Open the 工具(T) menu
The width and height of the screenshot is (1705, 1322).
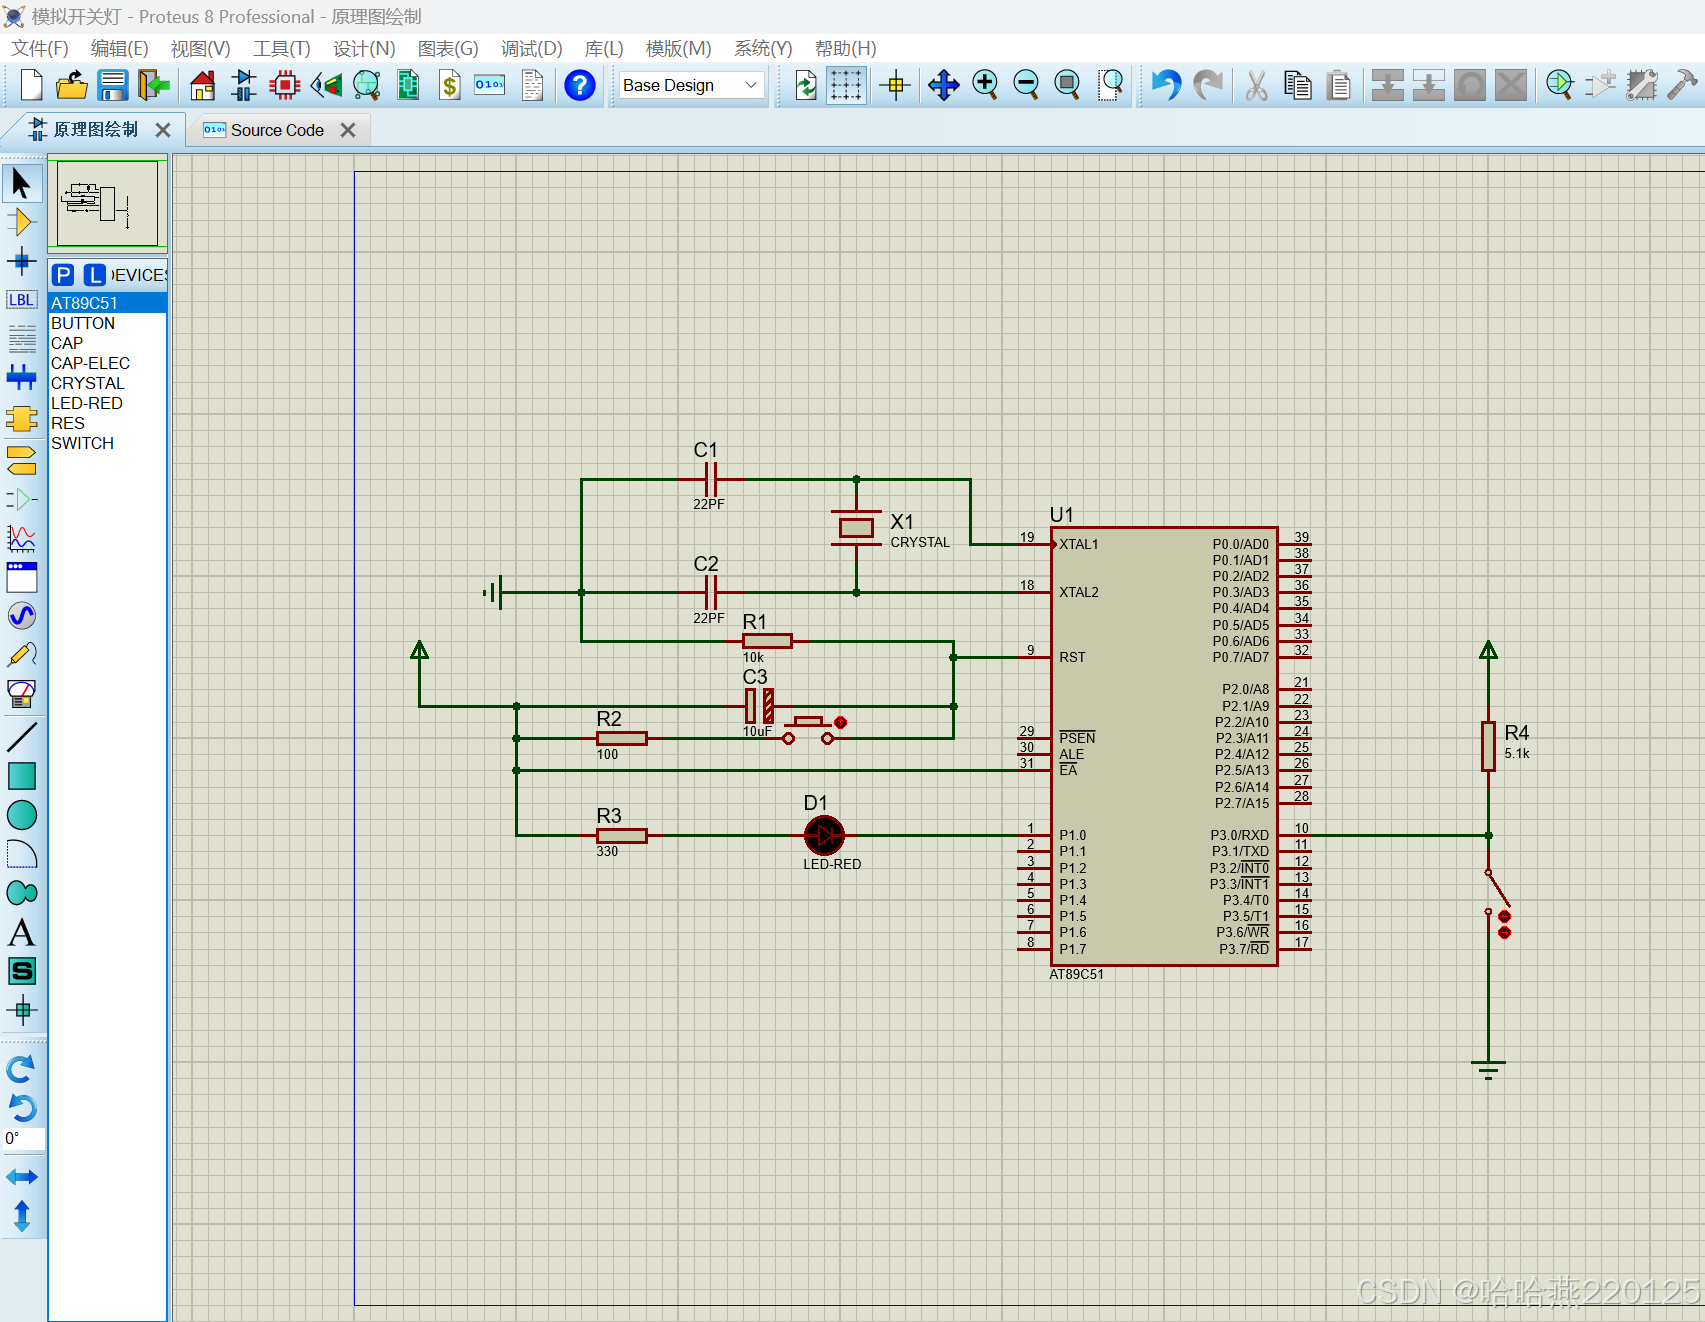coord(282,49)
